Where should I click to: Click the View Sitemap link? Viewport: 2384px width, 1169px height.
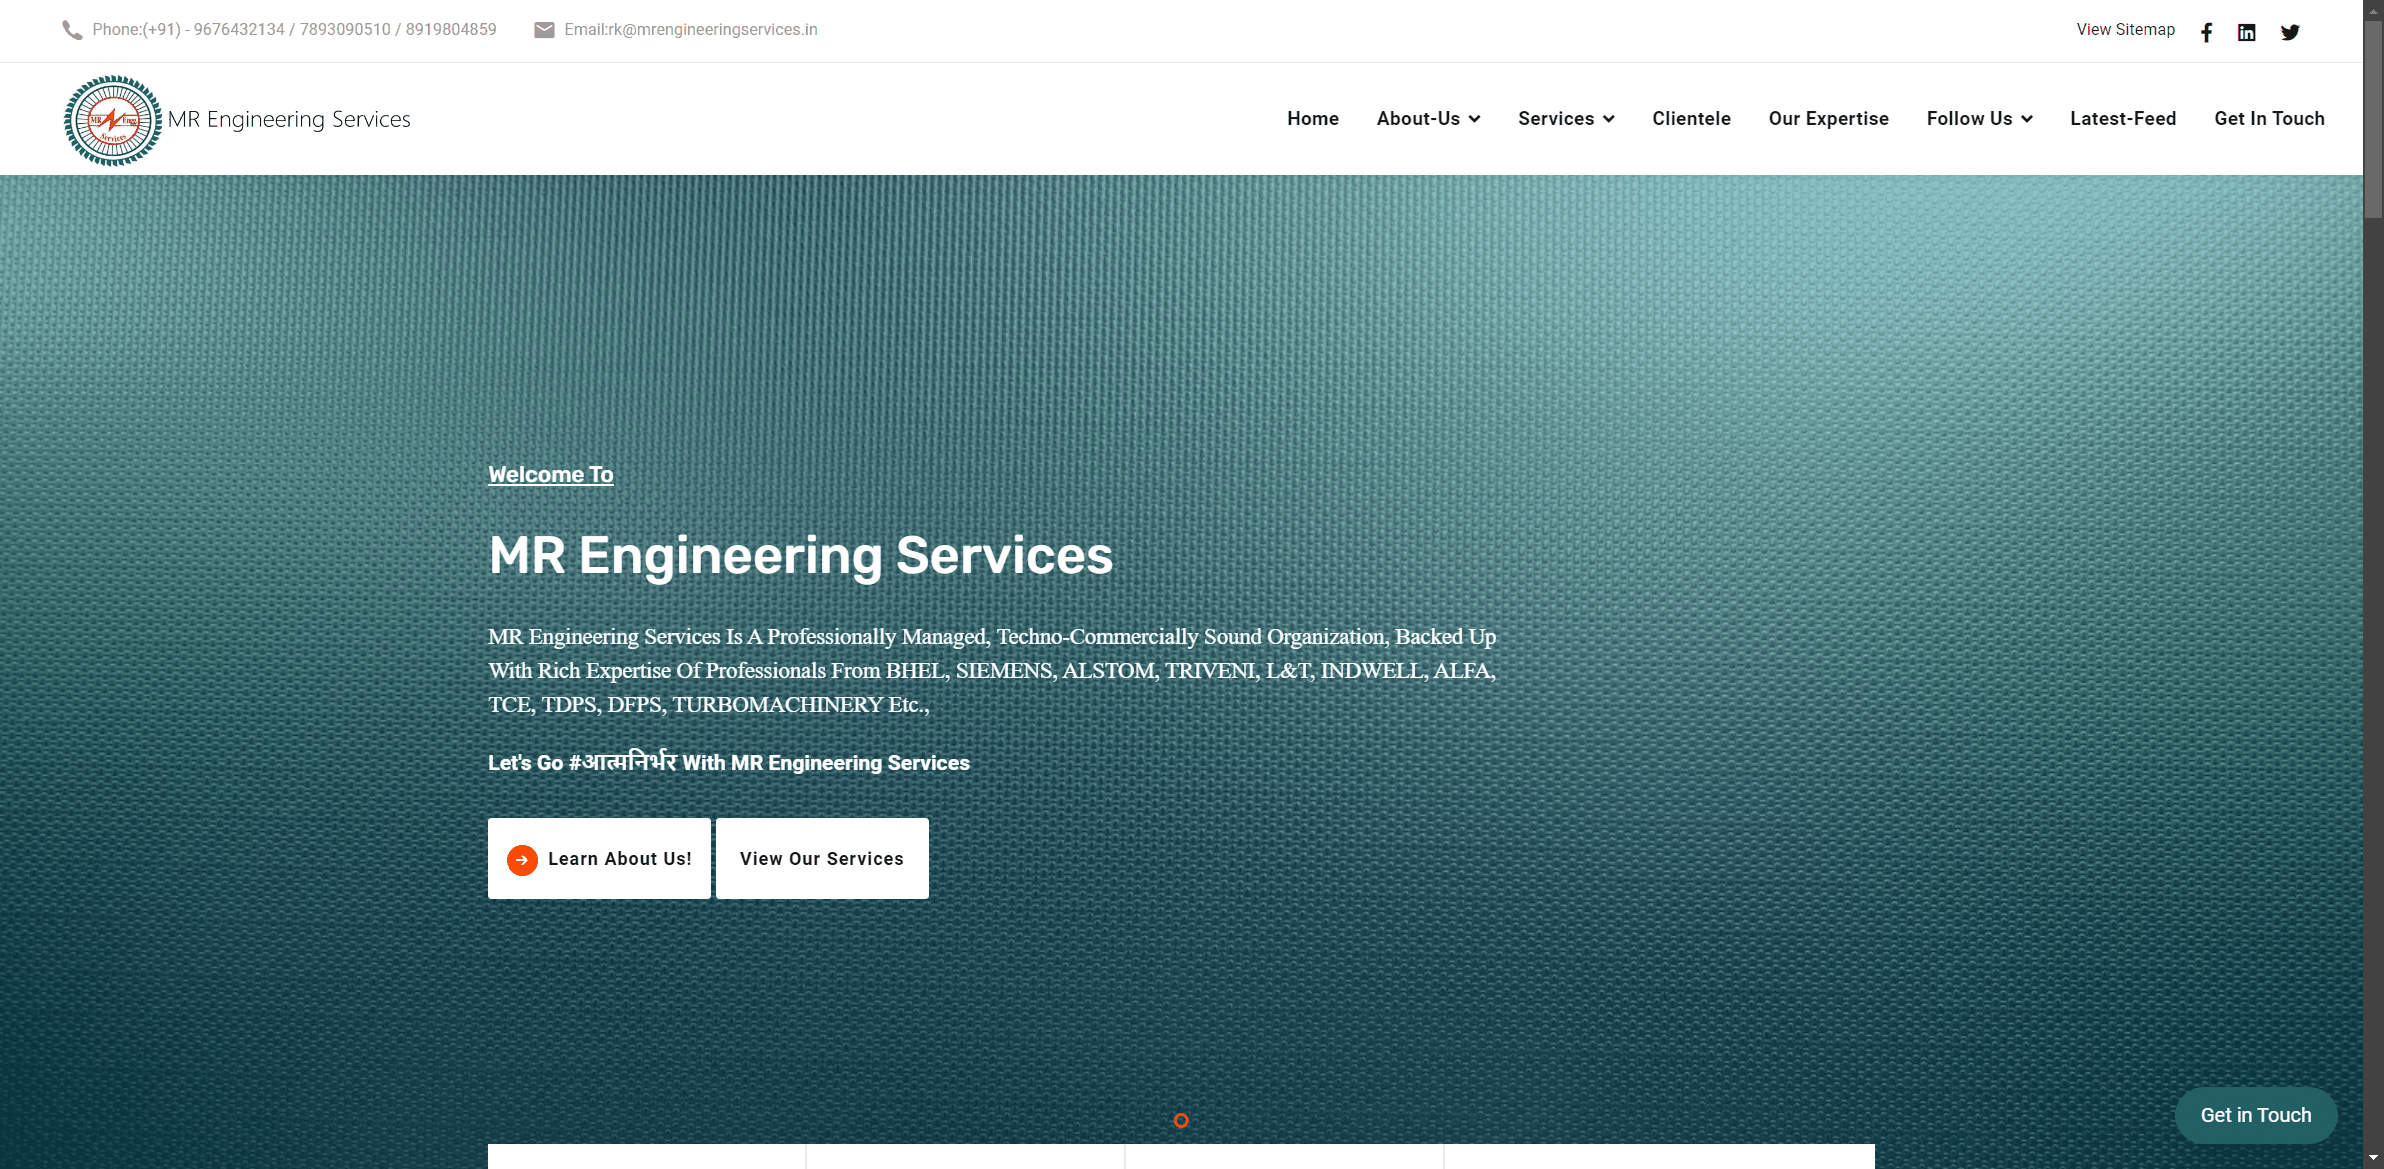tap(2125, 30)
